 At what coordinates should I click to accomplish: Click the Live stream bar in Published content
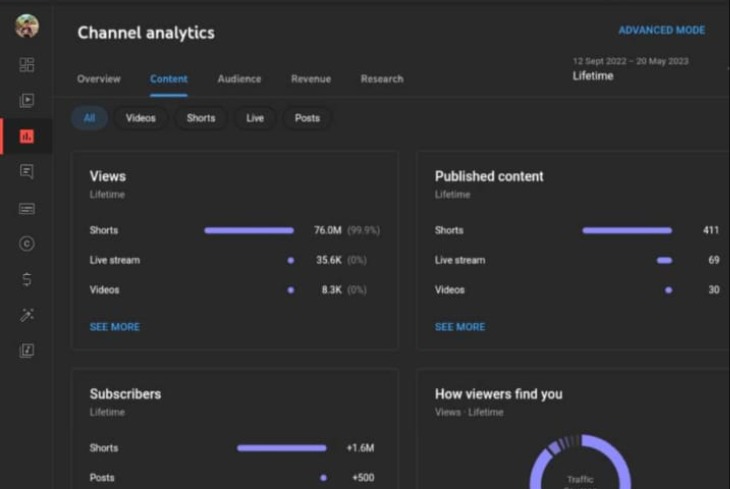click(x=664, y=260)
